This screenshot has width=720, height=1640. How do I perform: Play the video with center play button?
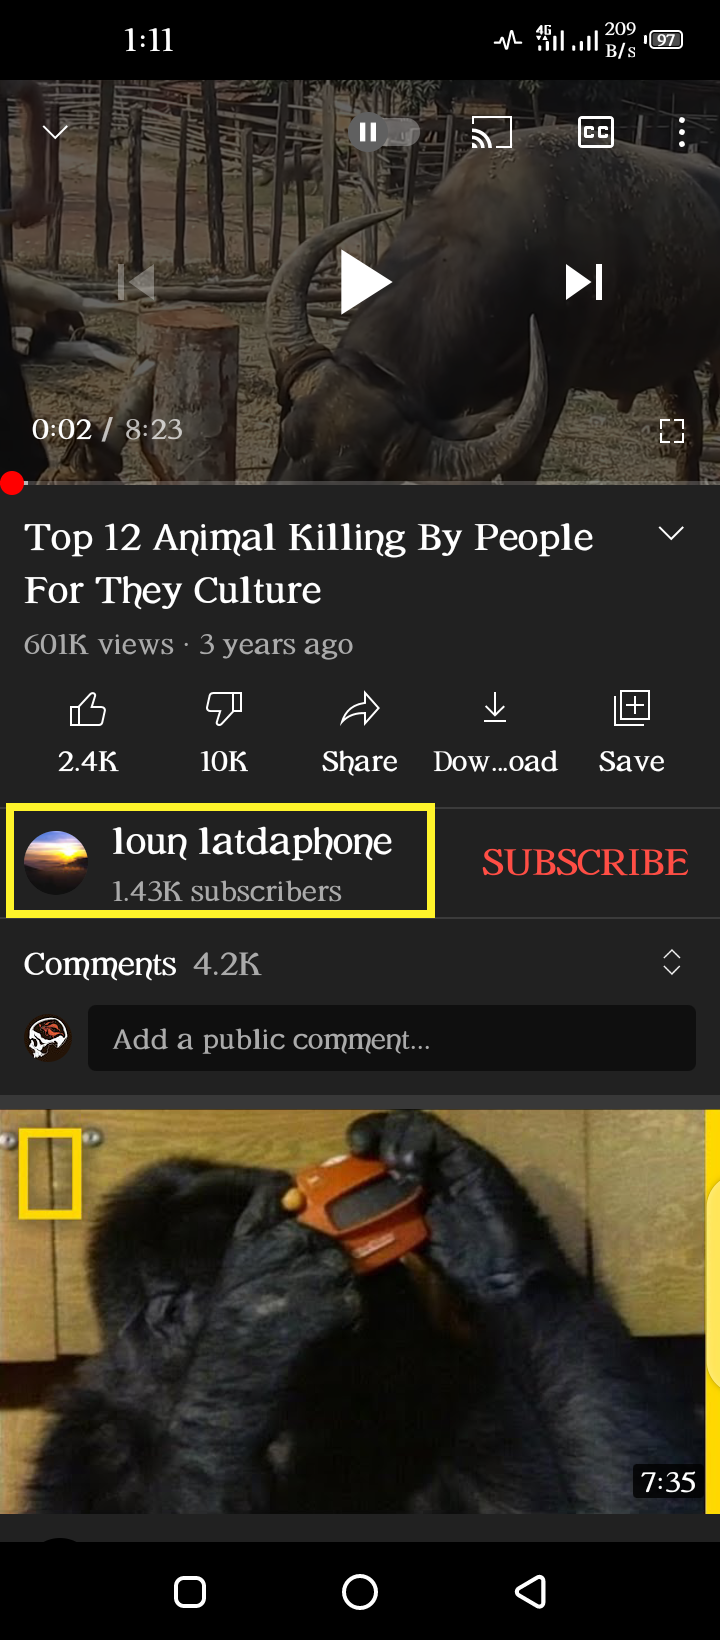pos(364,282)
